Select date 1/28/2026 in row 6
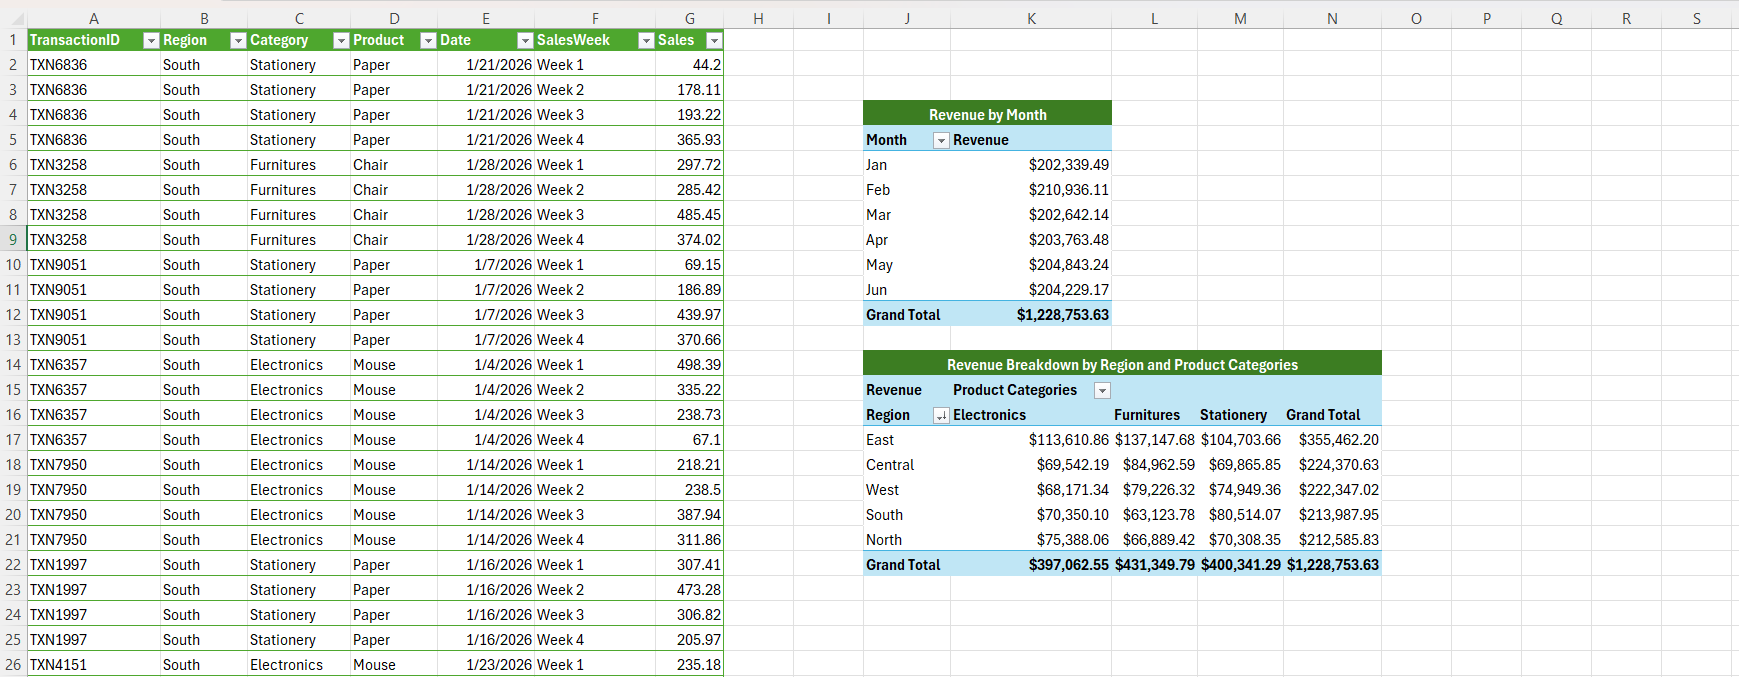This screenshot has height=677, width=1739. [x=486, y=164]
